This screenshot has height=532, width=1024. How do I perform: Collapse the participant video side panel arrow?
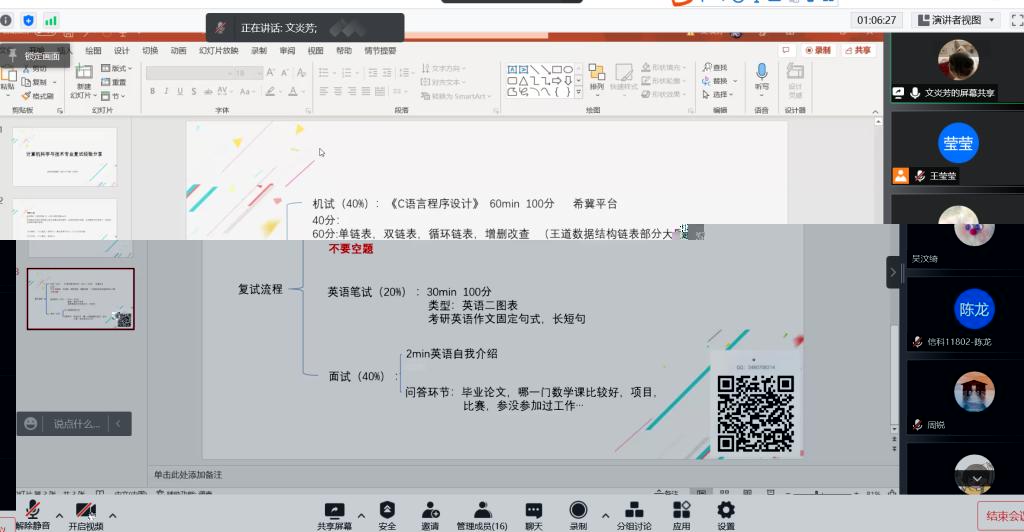click(894, 272)
